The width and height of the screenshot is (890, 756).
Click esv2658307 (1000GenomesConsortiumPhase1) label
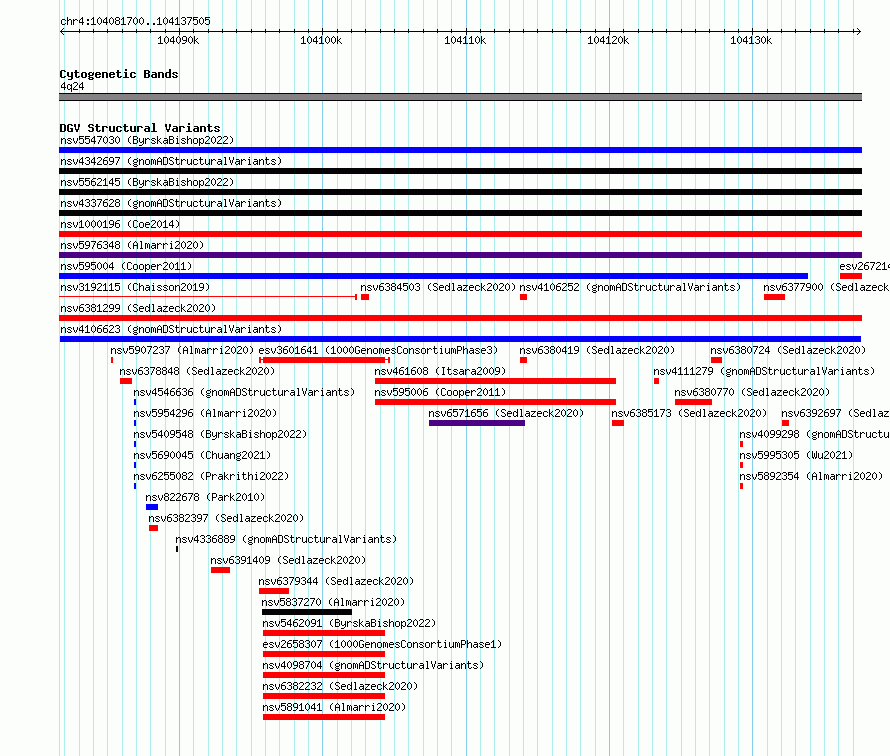coord(382,644)
